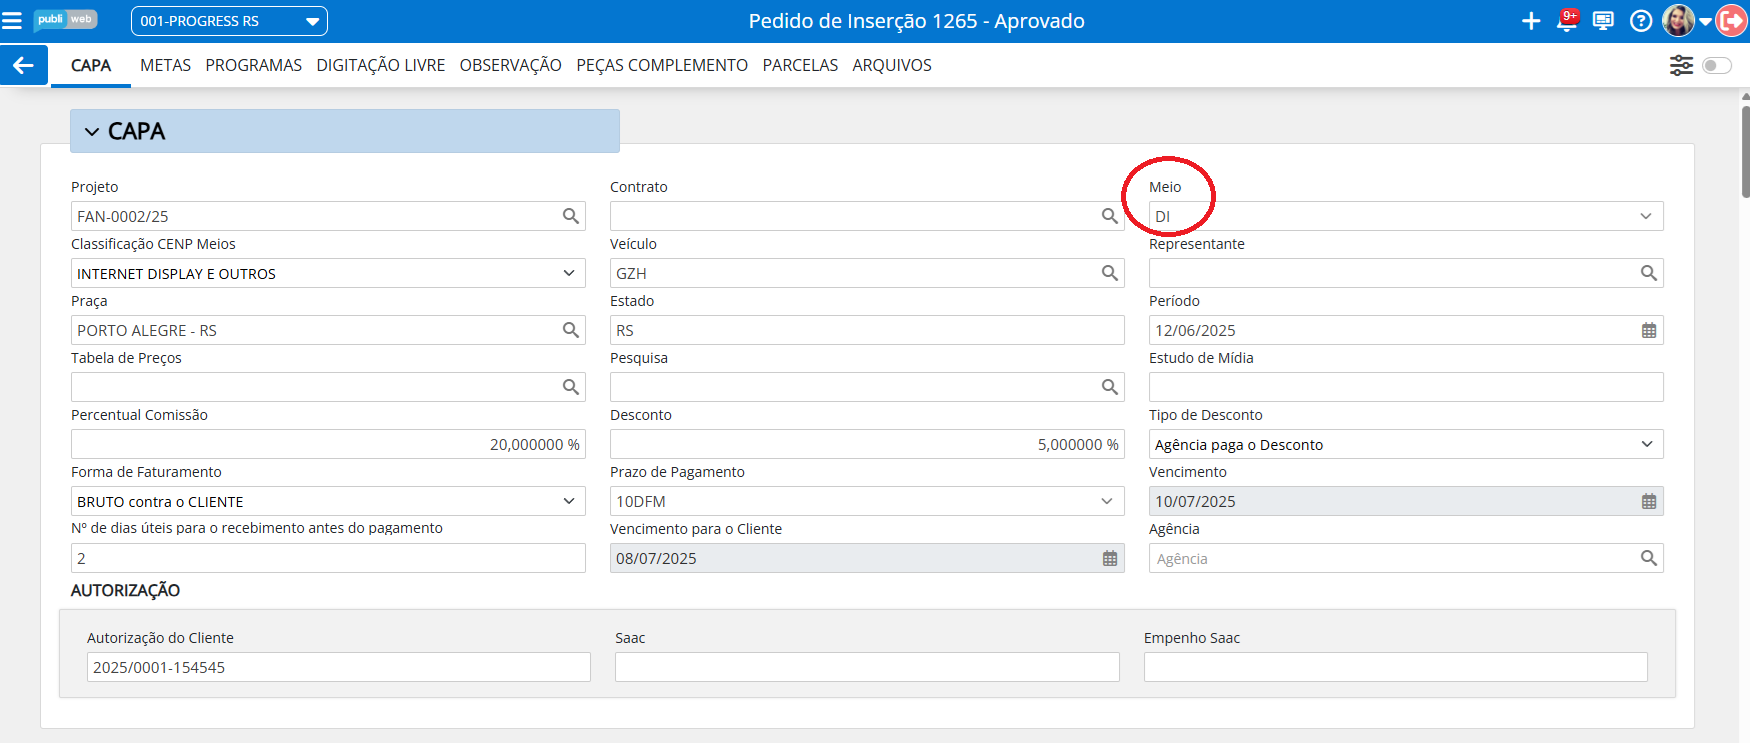This screenshot has width=1750, height=743.
Task: Click the plus add icon
Action: [x=1530, y=21]
